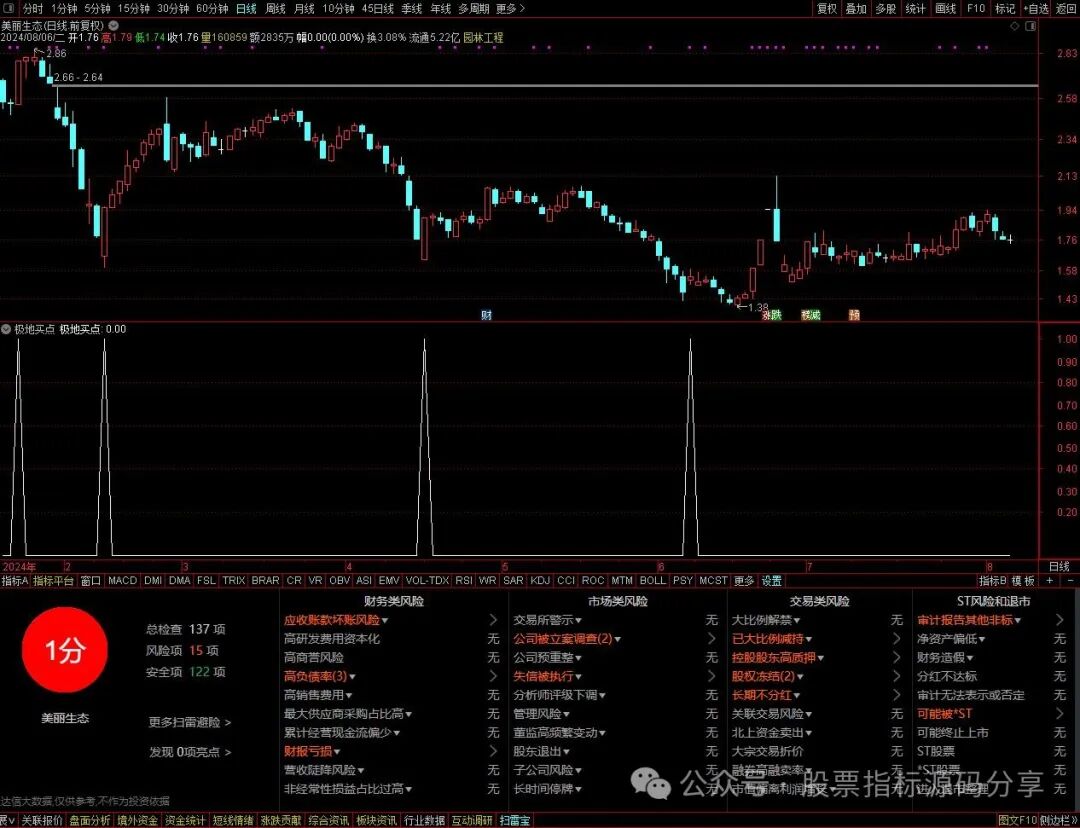
Task: Switch chart to 分时 view
Action: tap(32, 8)
